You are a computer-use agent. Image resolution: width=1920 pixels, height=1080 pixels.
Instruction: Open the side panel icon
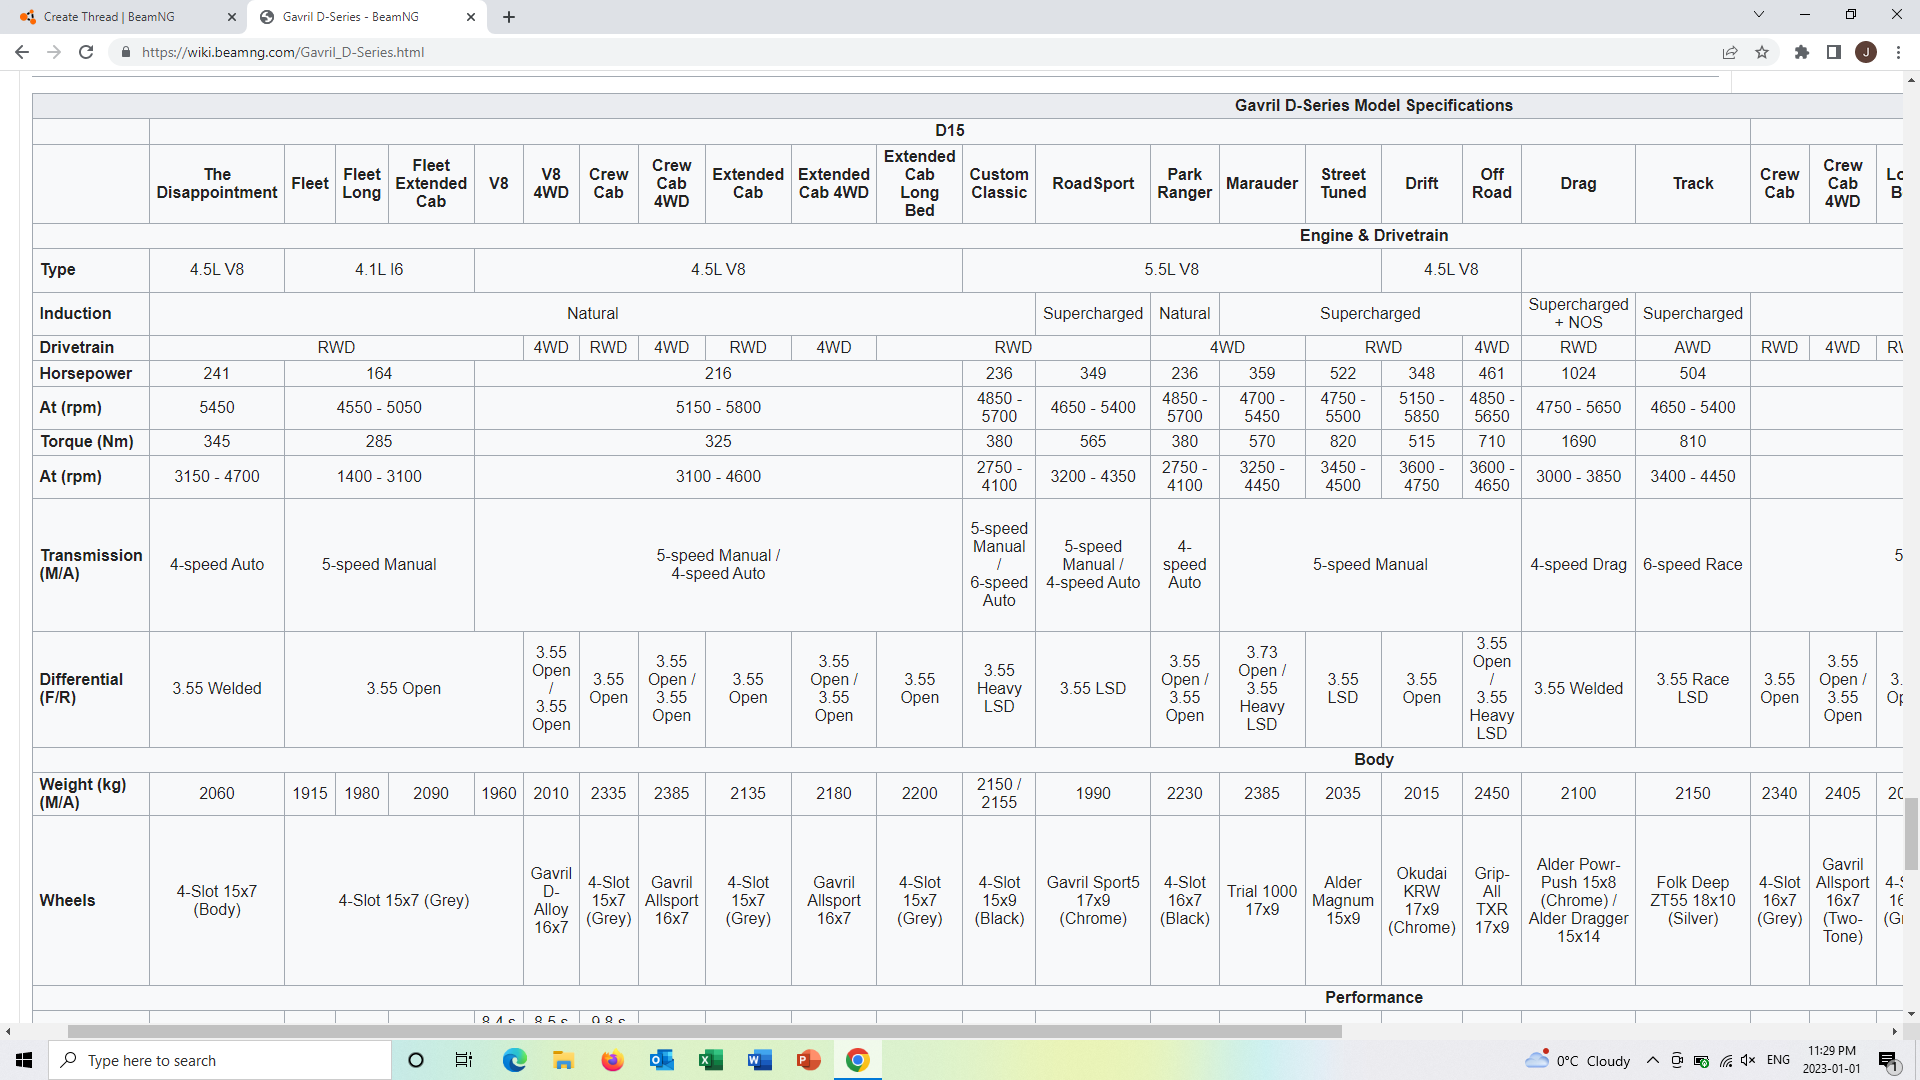1834,52
